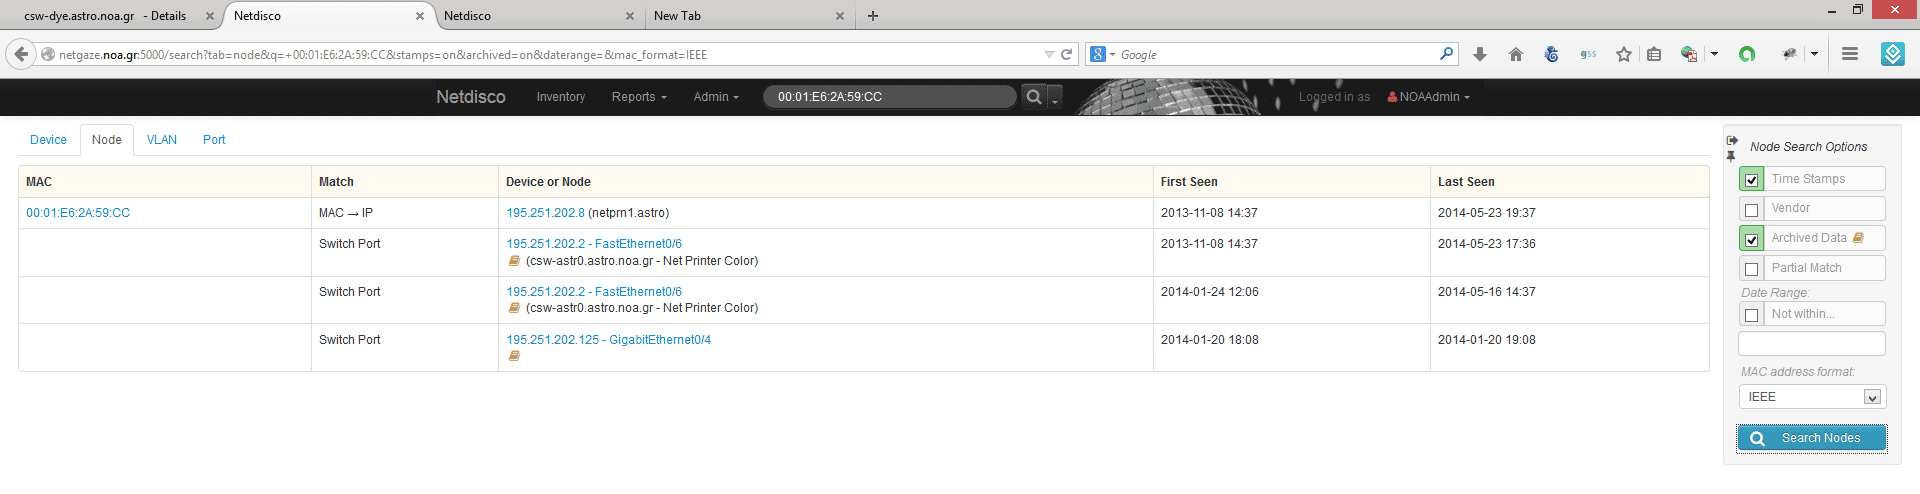
Task: Toggle the Not within date range checkbox
Action: pos(1751,315)
